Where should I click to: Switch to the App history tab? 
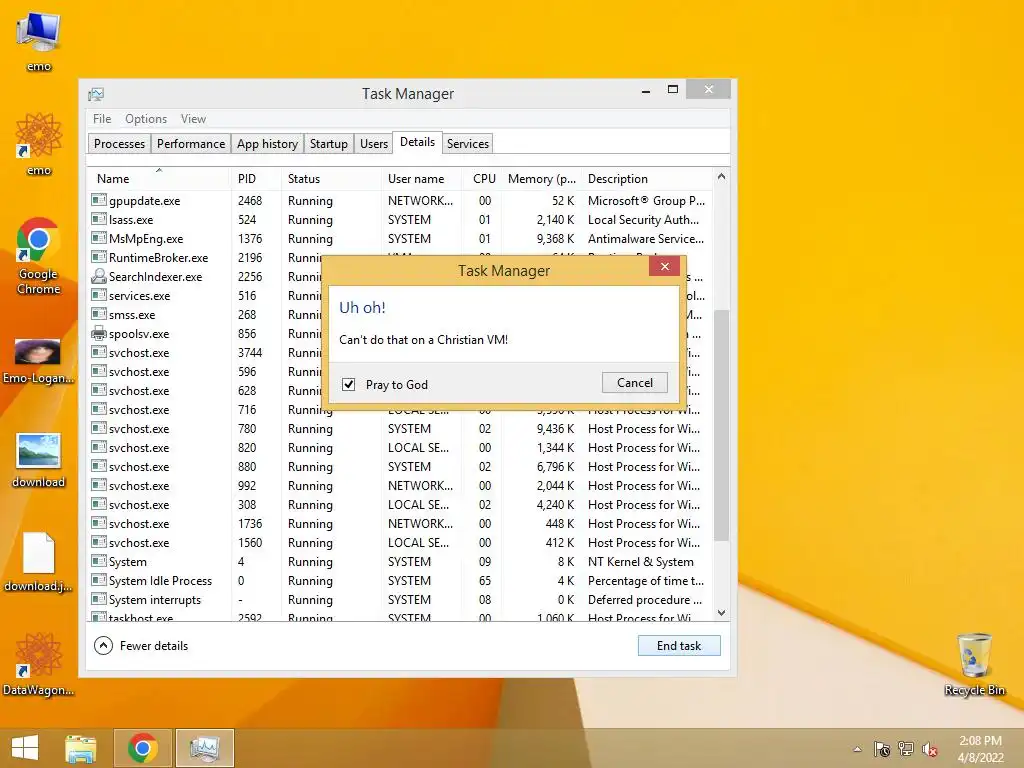click(267, 144)
